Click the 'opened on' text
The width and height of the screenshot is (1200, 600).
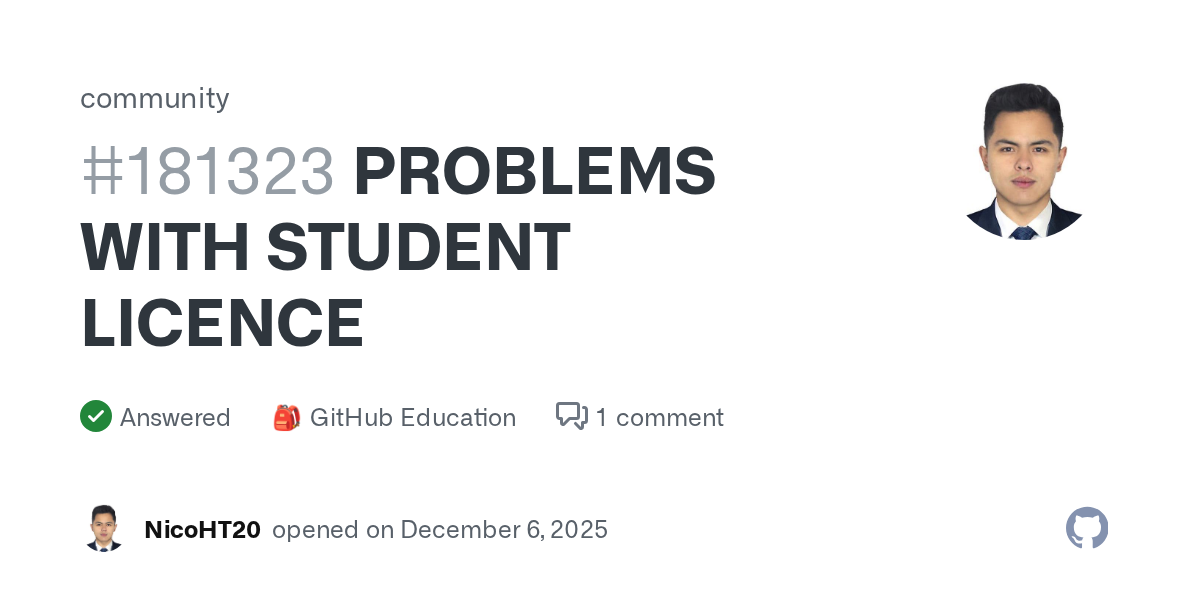(x=333, y=529)
